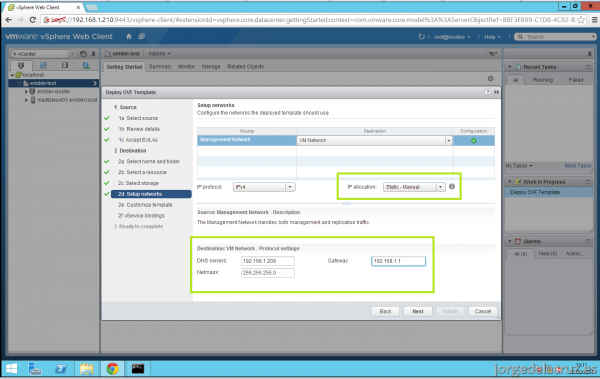Open File Explorer from the taskbar
This screenshot has width=600, height=379.
tap(86, 369)
